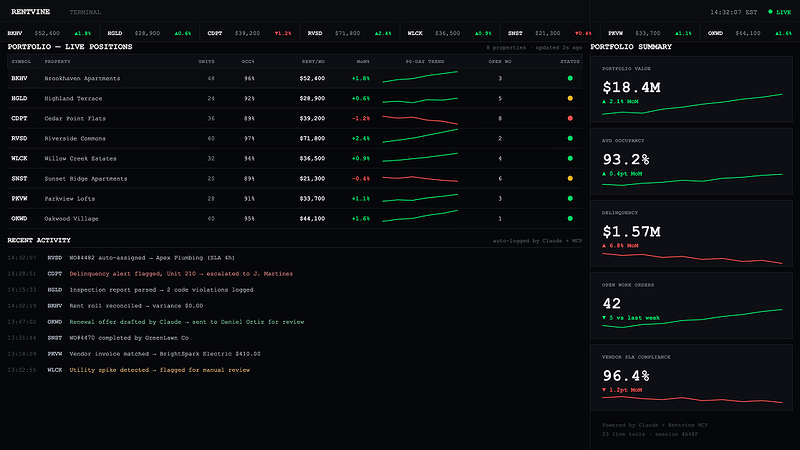Click the status dot for Parkview Lofts
This screenshot has height=450, width=800.
[570, 198]
